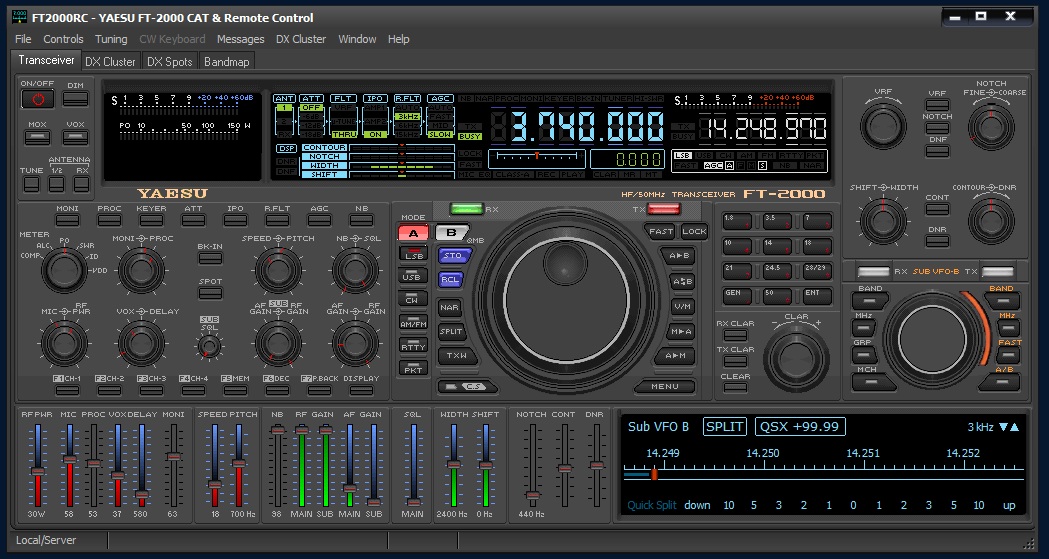Switch to the Bandmap tab
The image size is (1049, 559).
click(x=227, y=61)
